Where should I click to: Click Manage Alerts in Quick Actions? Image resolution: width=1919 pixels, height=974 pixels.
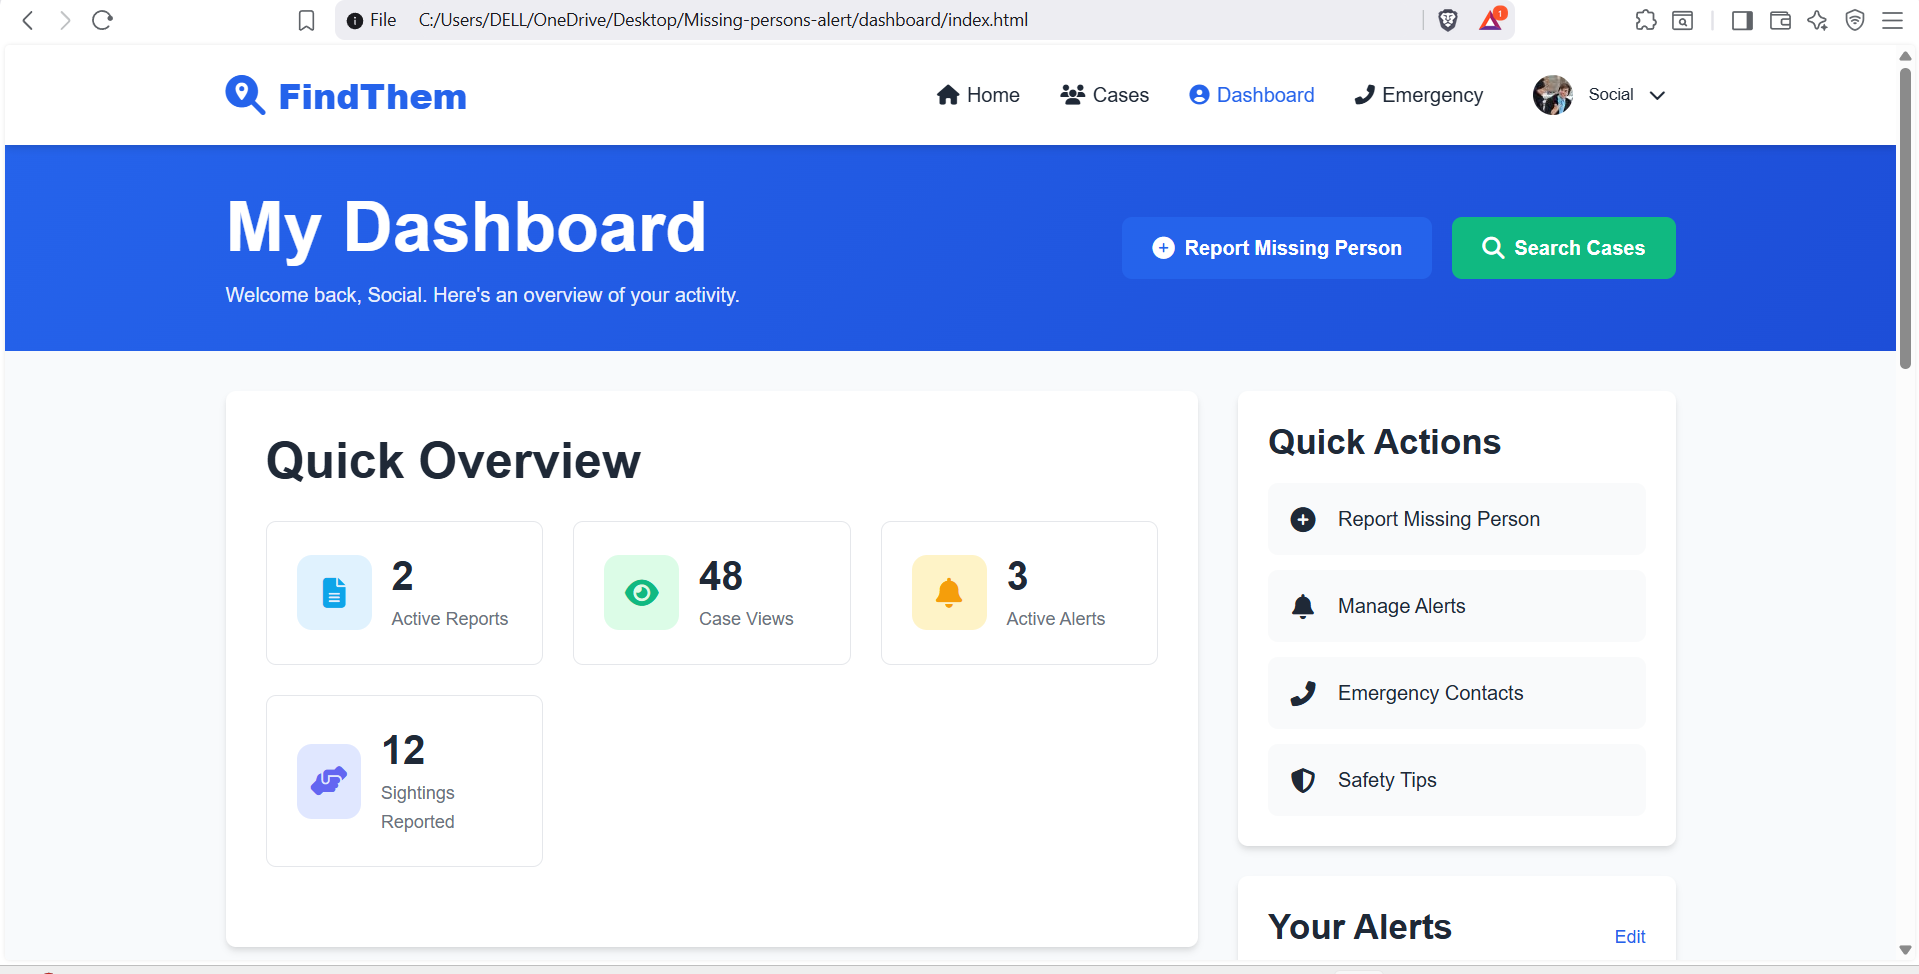pos(1457,606)
